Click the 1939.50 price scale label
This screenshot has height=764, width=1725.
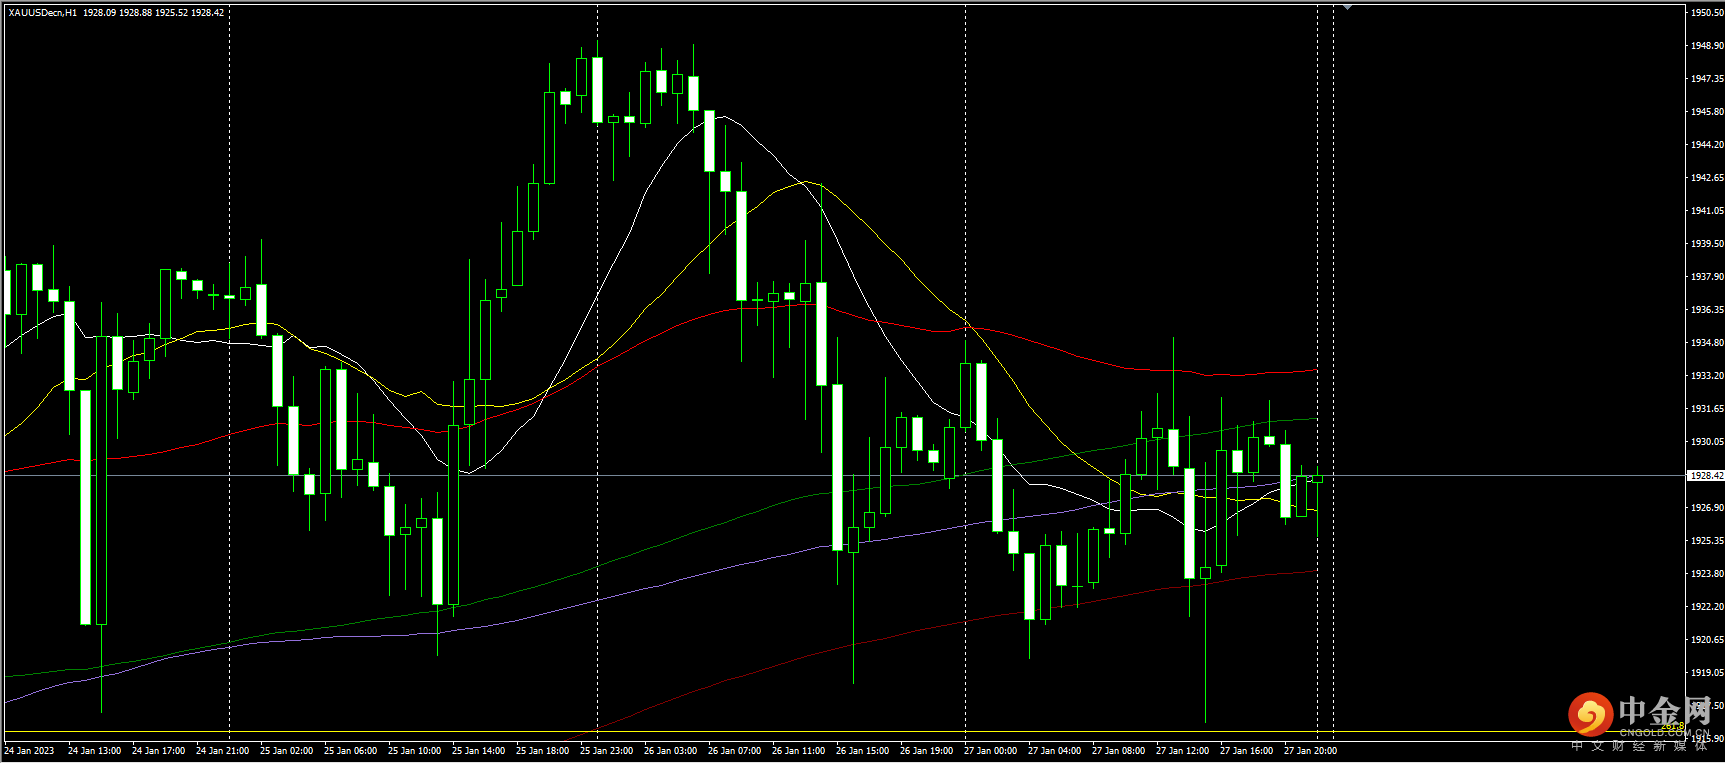(1707, 244)
